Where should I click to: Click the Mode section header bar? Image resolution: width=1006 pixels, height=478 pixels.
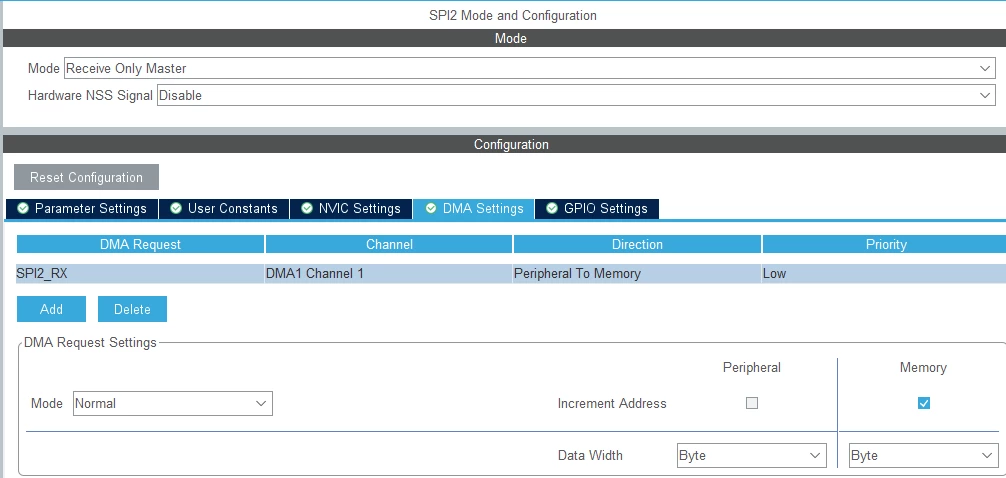point(504,38)
